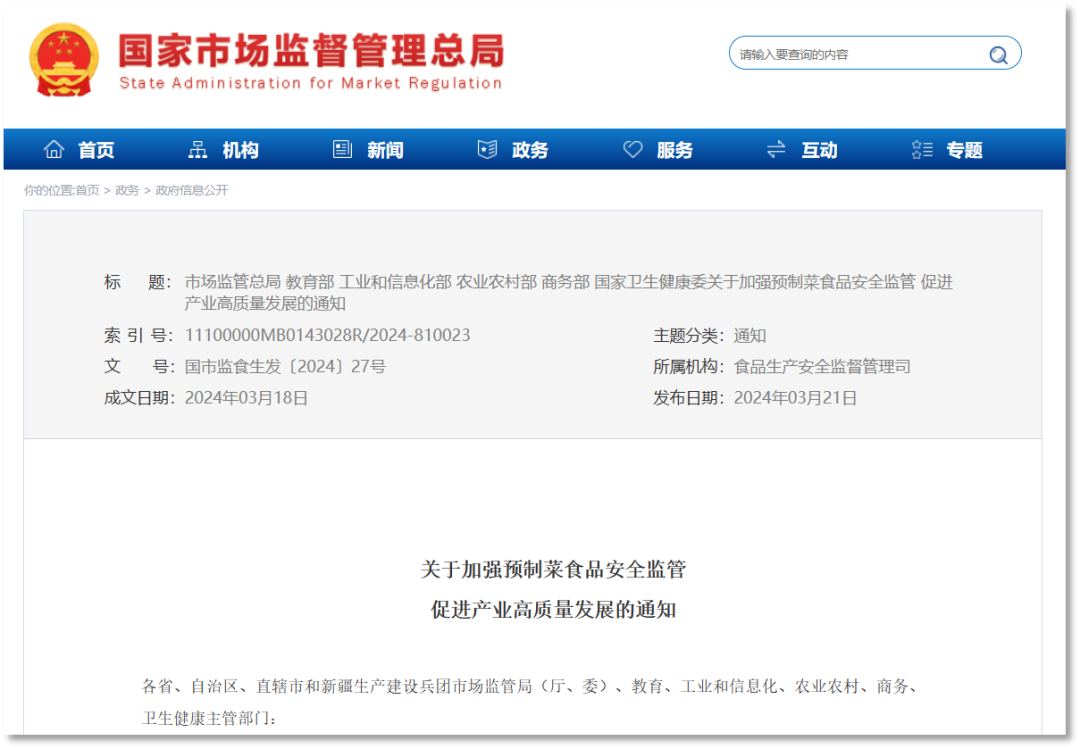The width and height of the screenshot is (1080, 749).
Task: Click the 国家市场监督管理总局 site title
Action: click(x=311, y=50)
